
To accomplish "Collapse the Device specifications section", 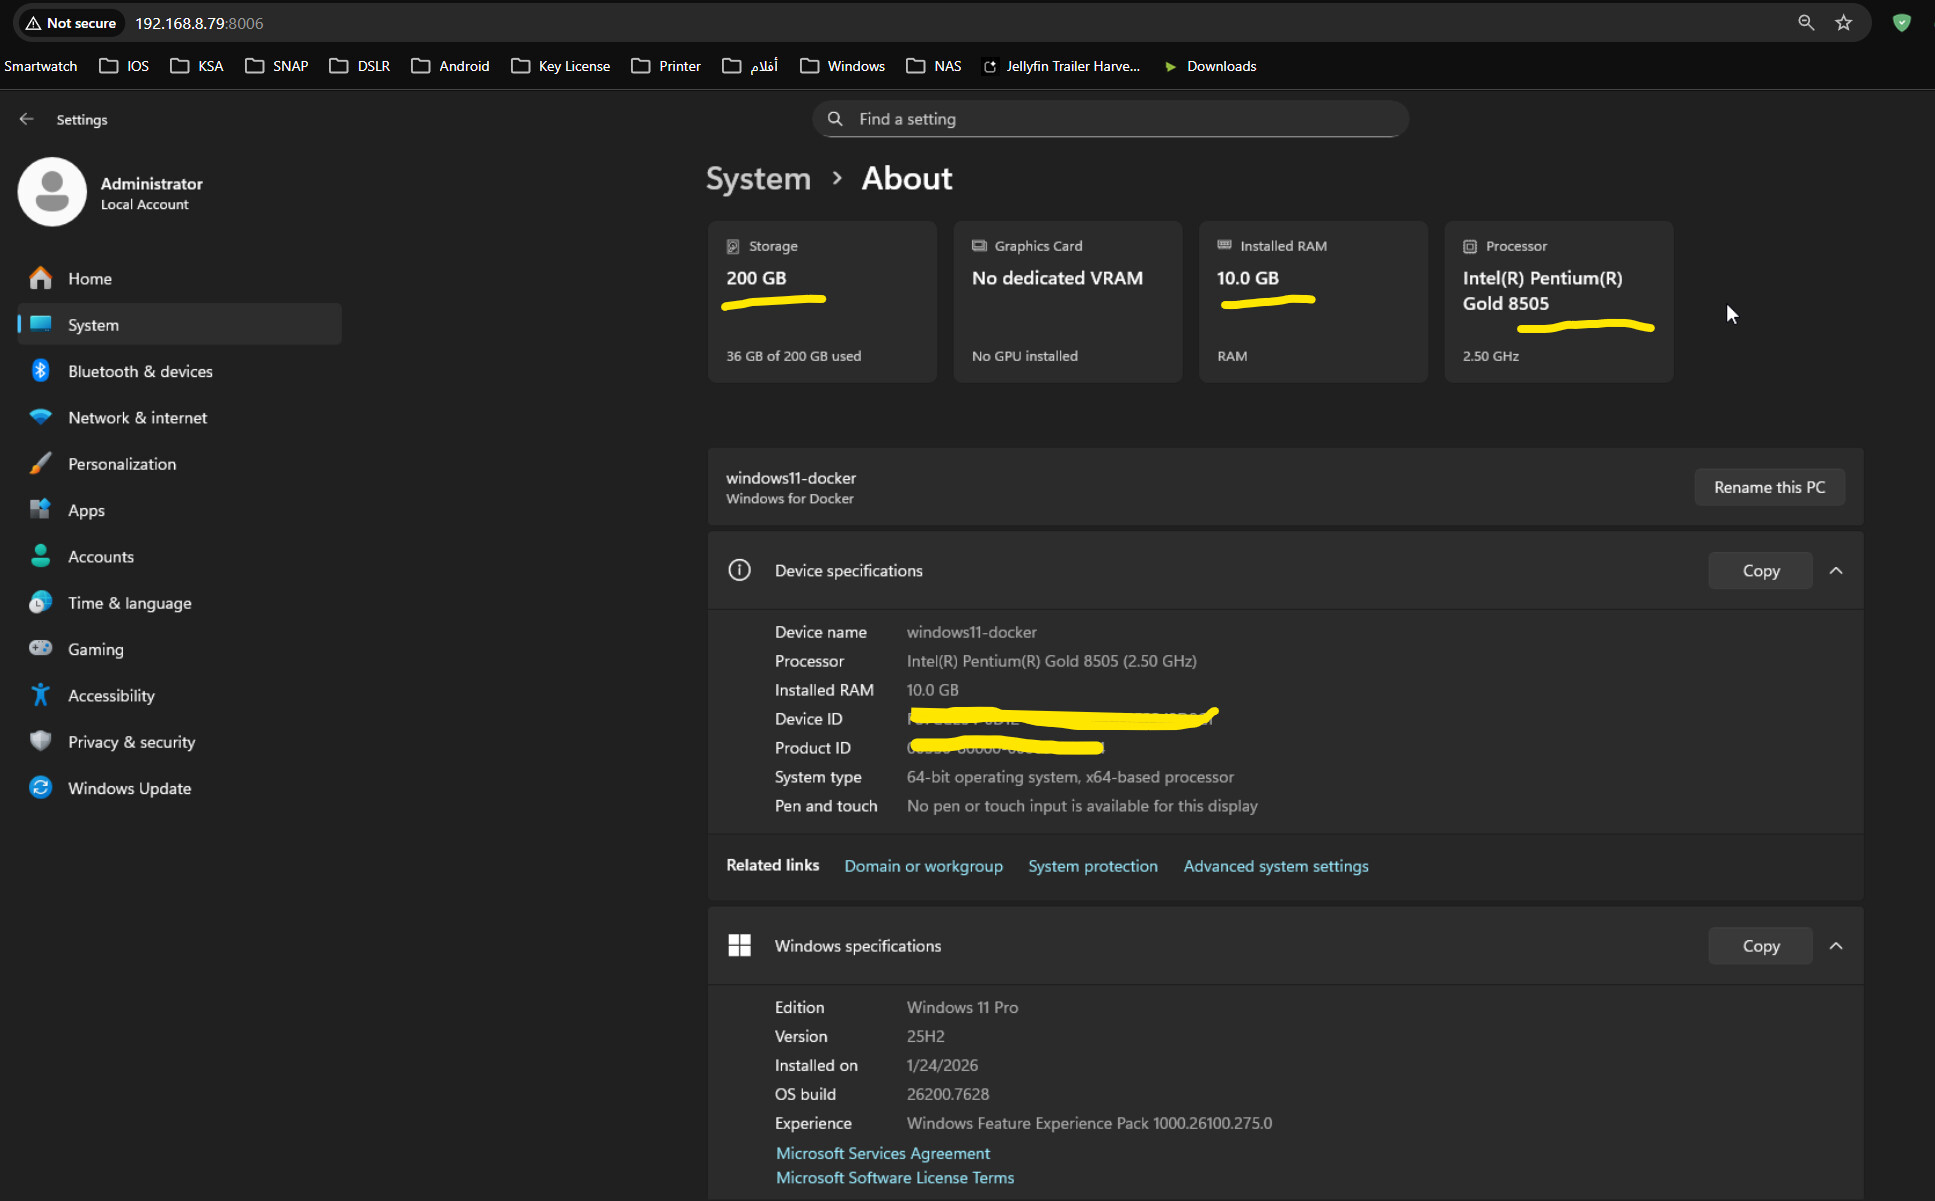I will (x=1836, y=571).
